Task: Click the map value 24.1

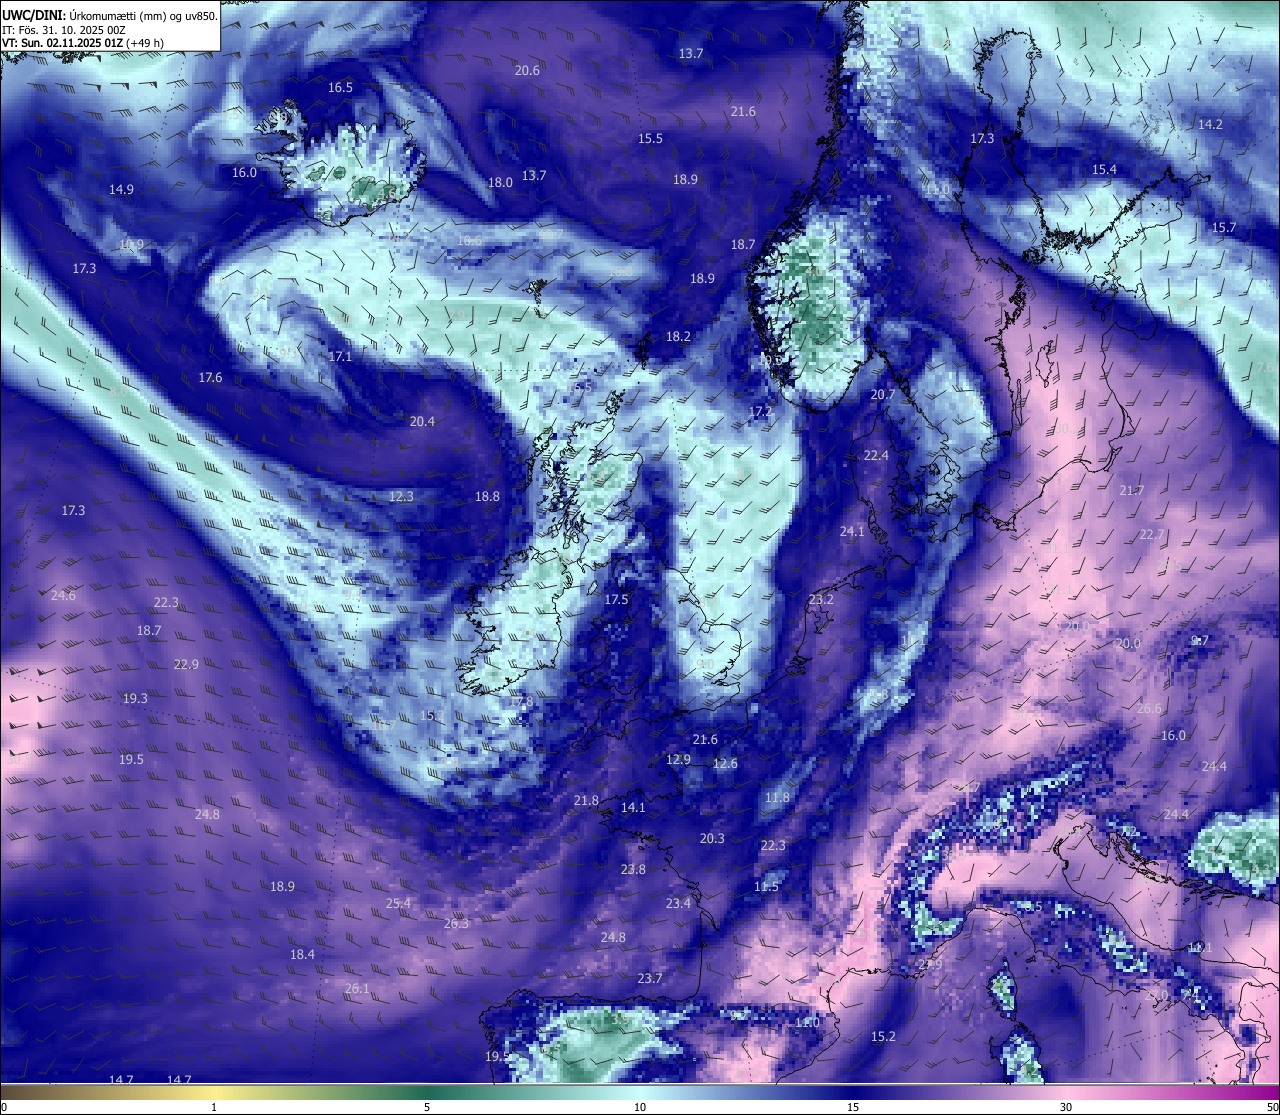Action: click(852, 531)
